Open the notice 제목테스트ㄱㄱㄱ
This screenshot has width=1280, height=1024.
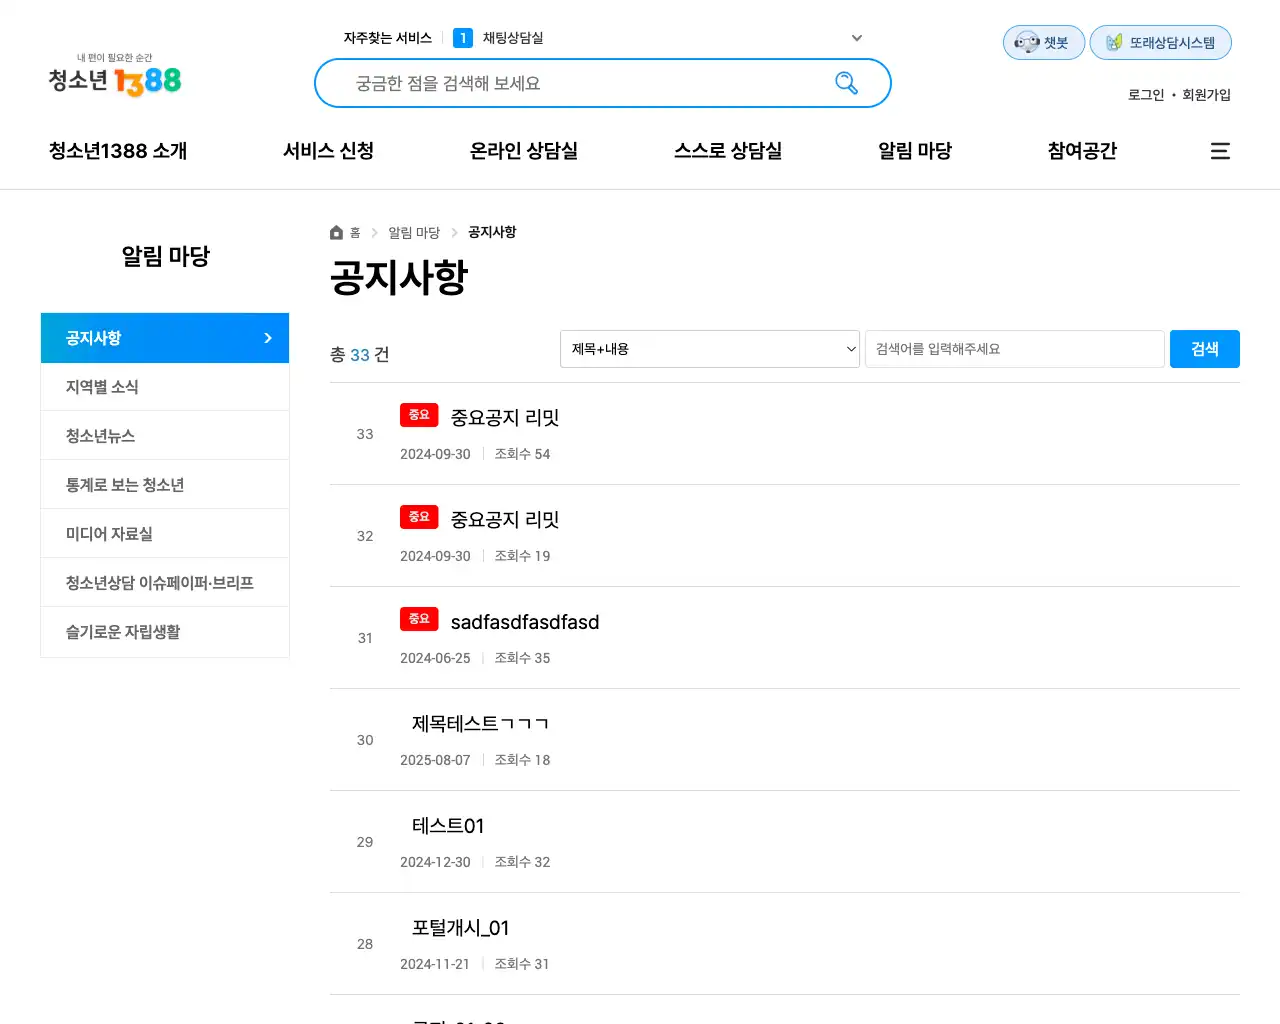pos(480,724)
